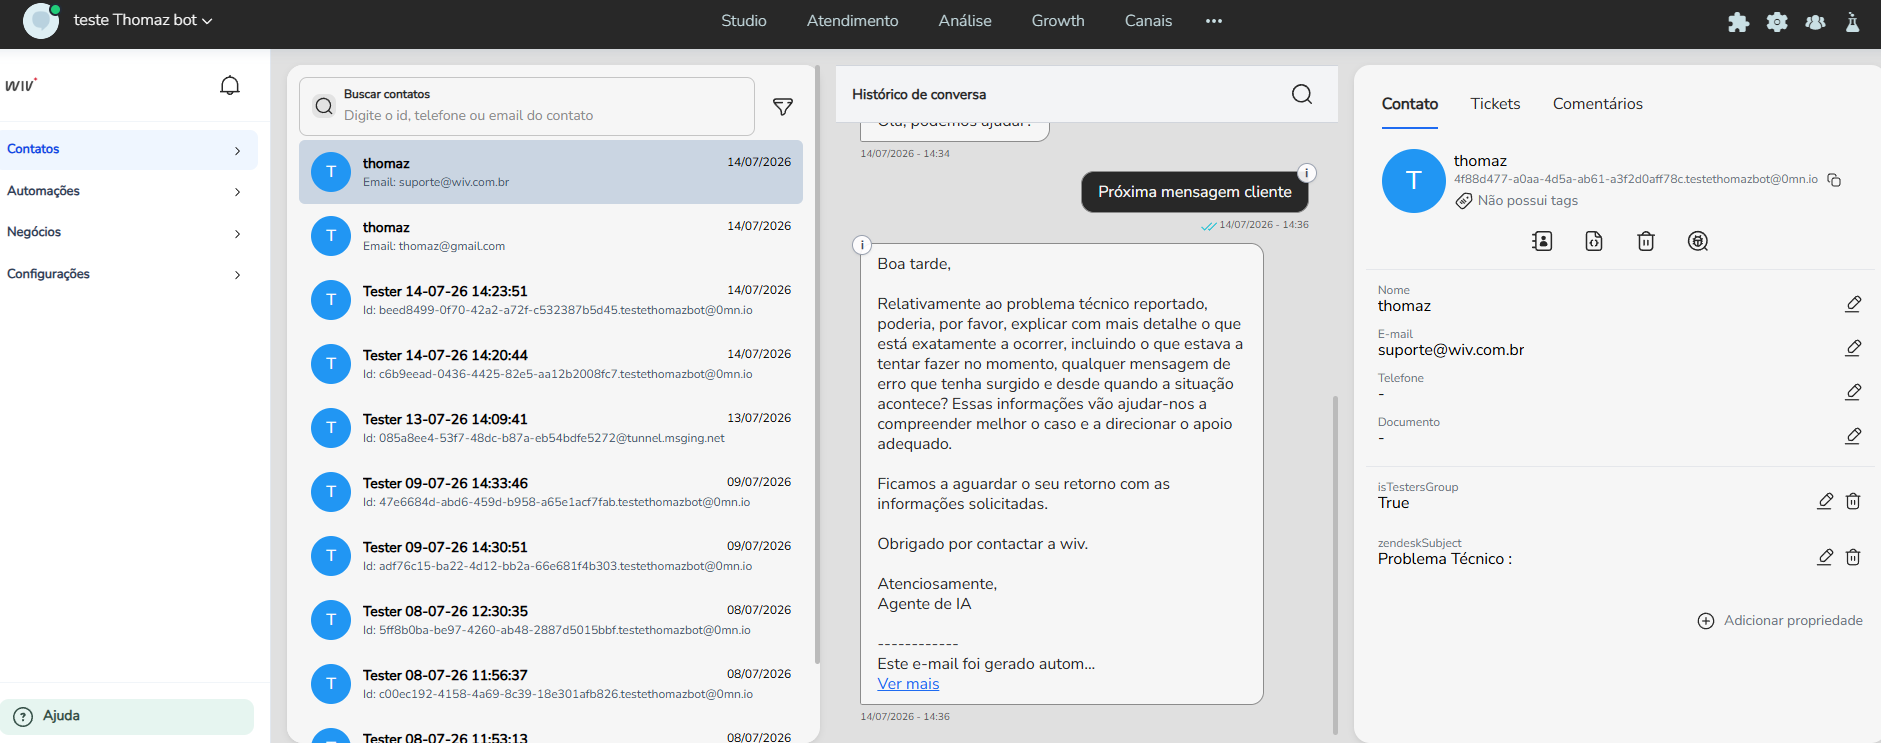Edit the Documento field pencil icon

(x=1853, y=436)
